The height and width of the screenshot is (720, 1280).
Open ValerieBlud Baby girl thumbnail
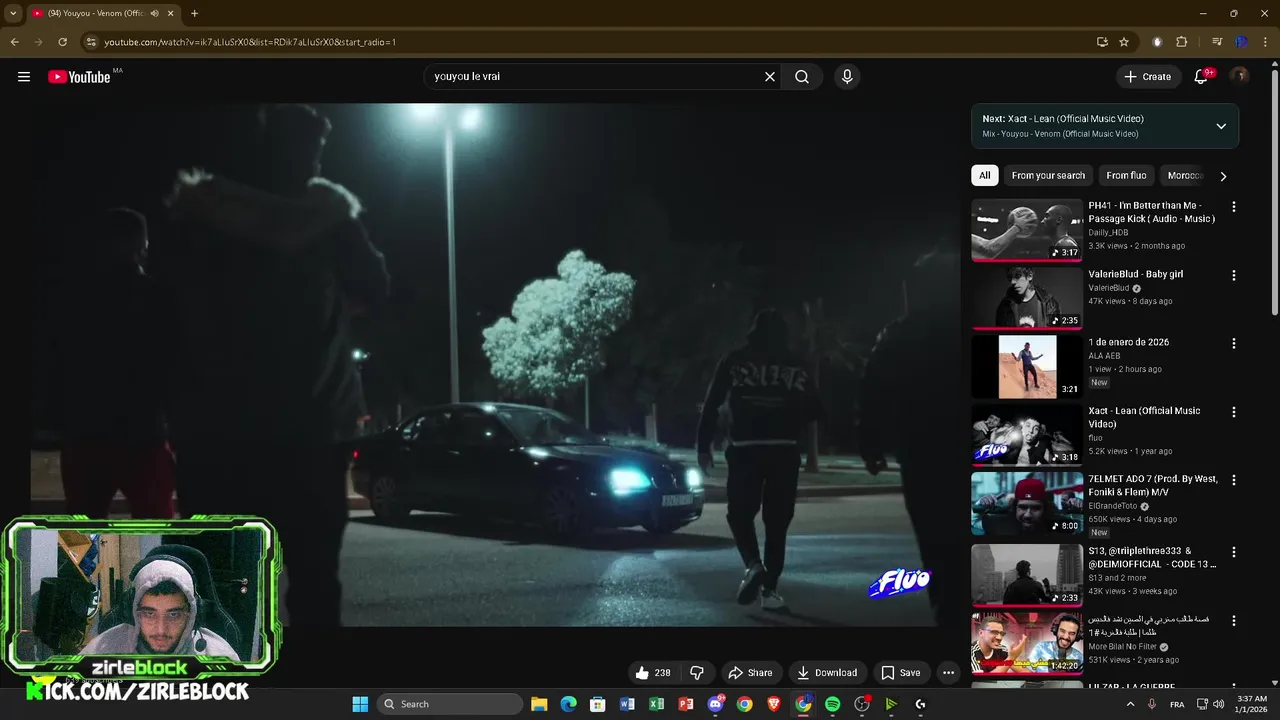(x=1027, y=298)
